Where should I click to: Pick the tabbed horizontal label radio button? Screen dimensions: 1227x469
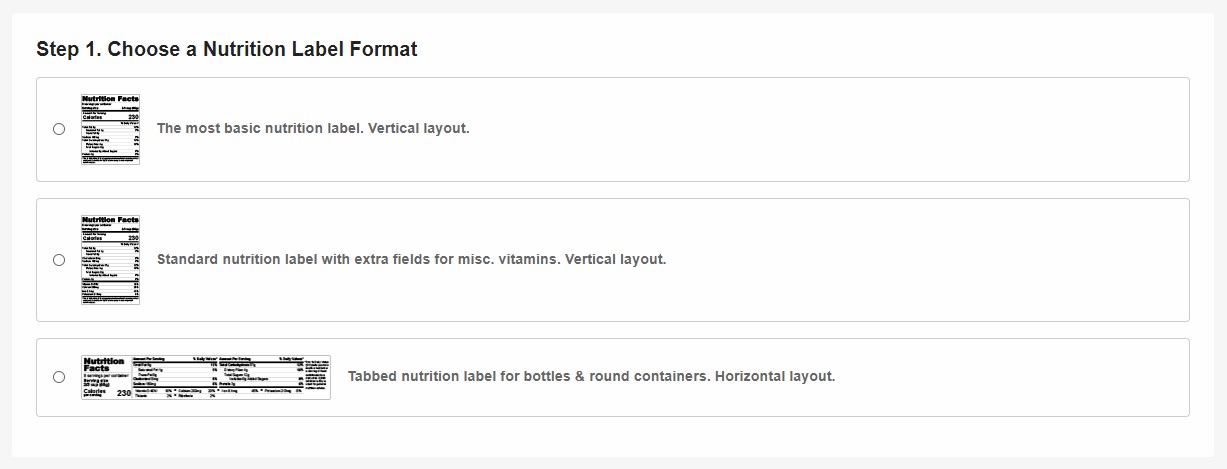59,377
